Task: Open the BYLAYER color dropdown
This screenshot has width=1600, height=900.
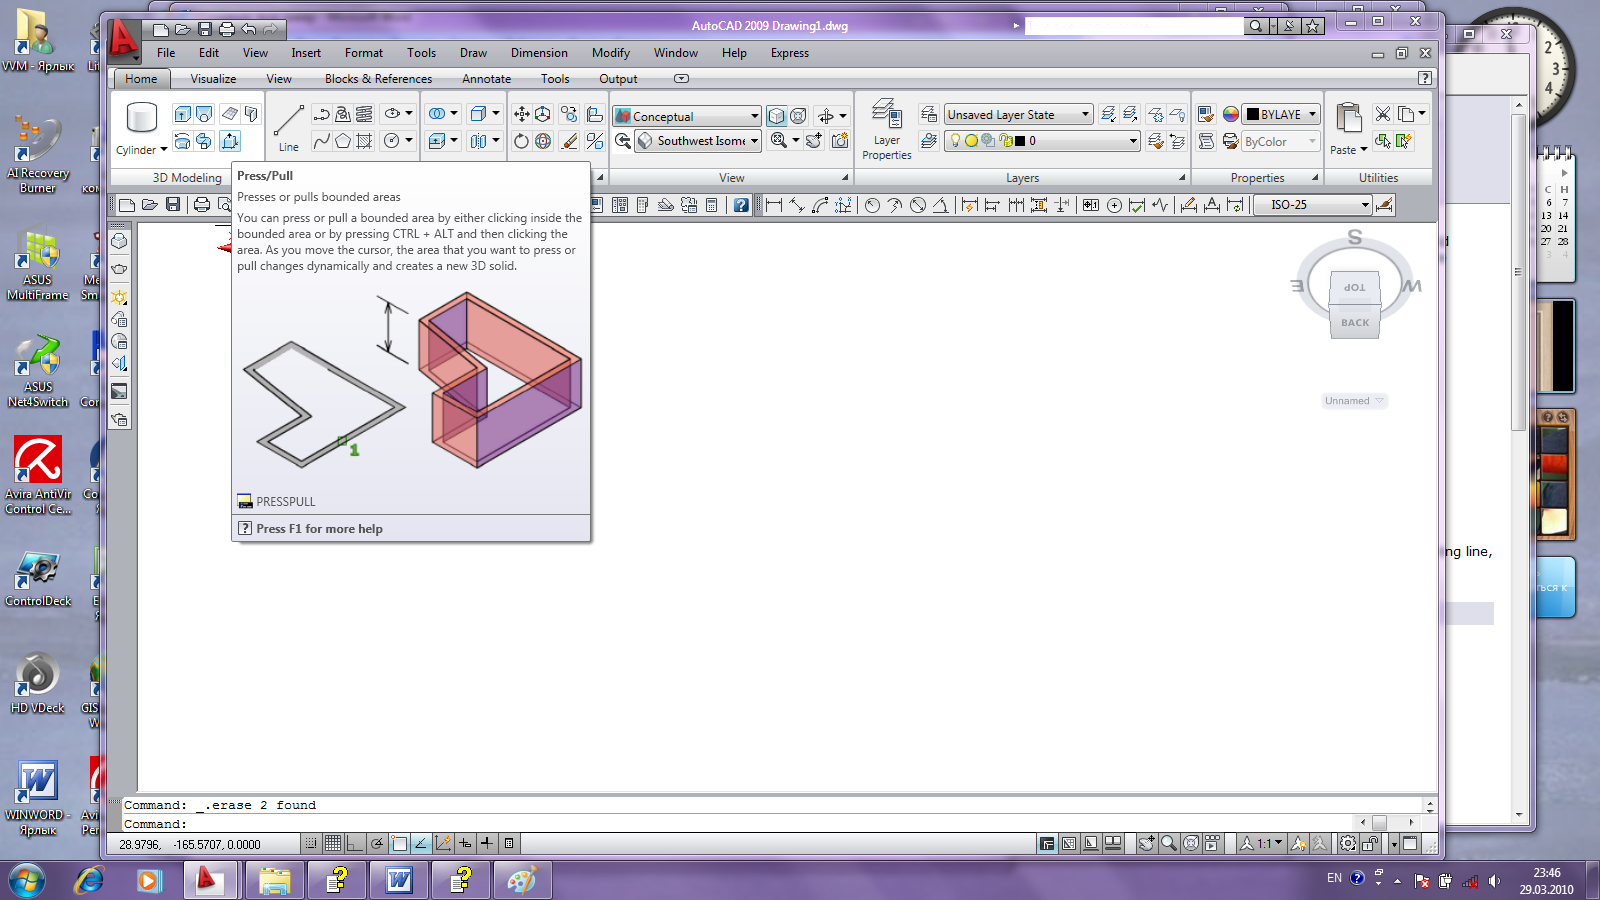Action: coord(1281,114)
